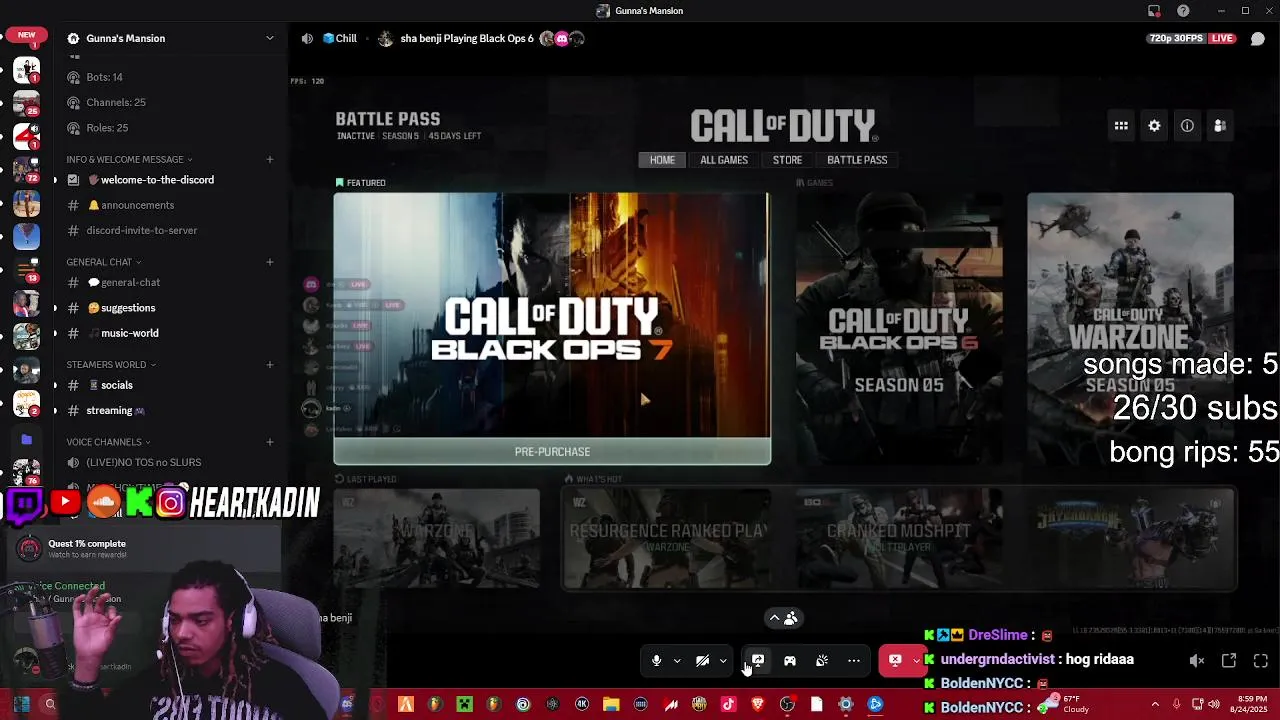The width and height of the screenshot is (1280, 720).
Task: Open Resurgence Ranked Play tile
Action: point(667,539)
